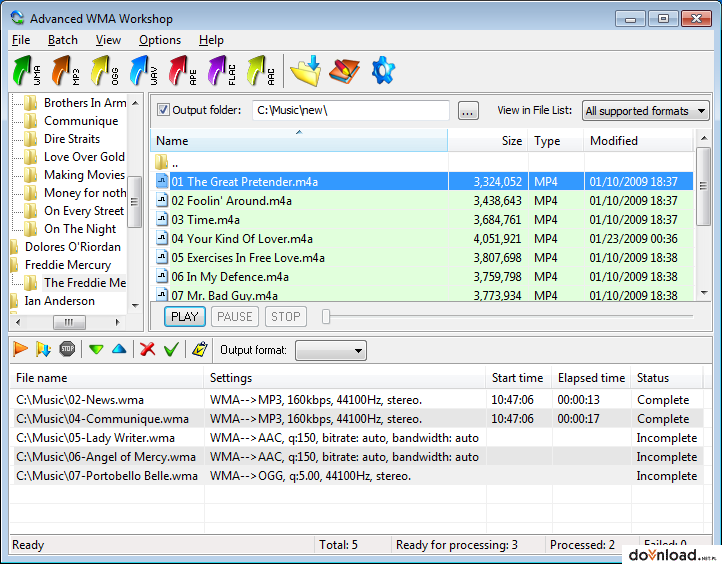This screenshot has height=564, width=722.
Task: Select the Ian Anderson folder
Action: (59, 301)
